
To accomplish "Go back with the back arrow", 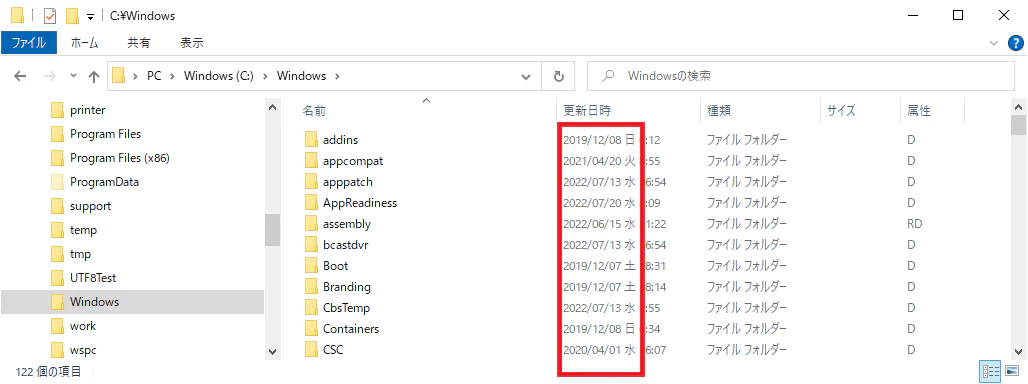I will 20,76.
